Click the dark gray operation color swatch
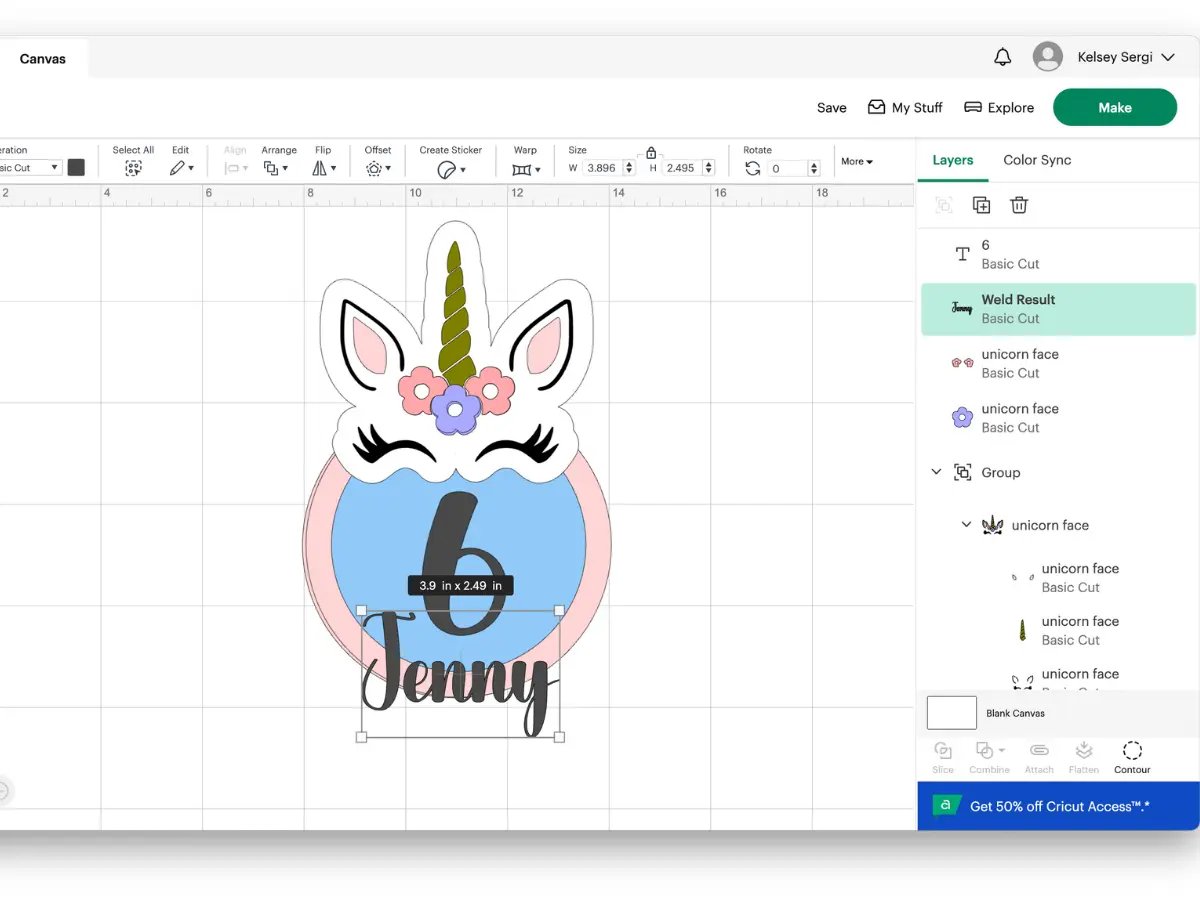1200x900 pixels. pyautogui.click(x=76, y=168)
